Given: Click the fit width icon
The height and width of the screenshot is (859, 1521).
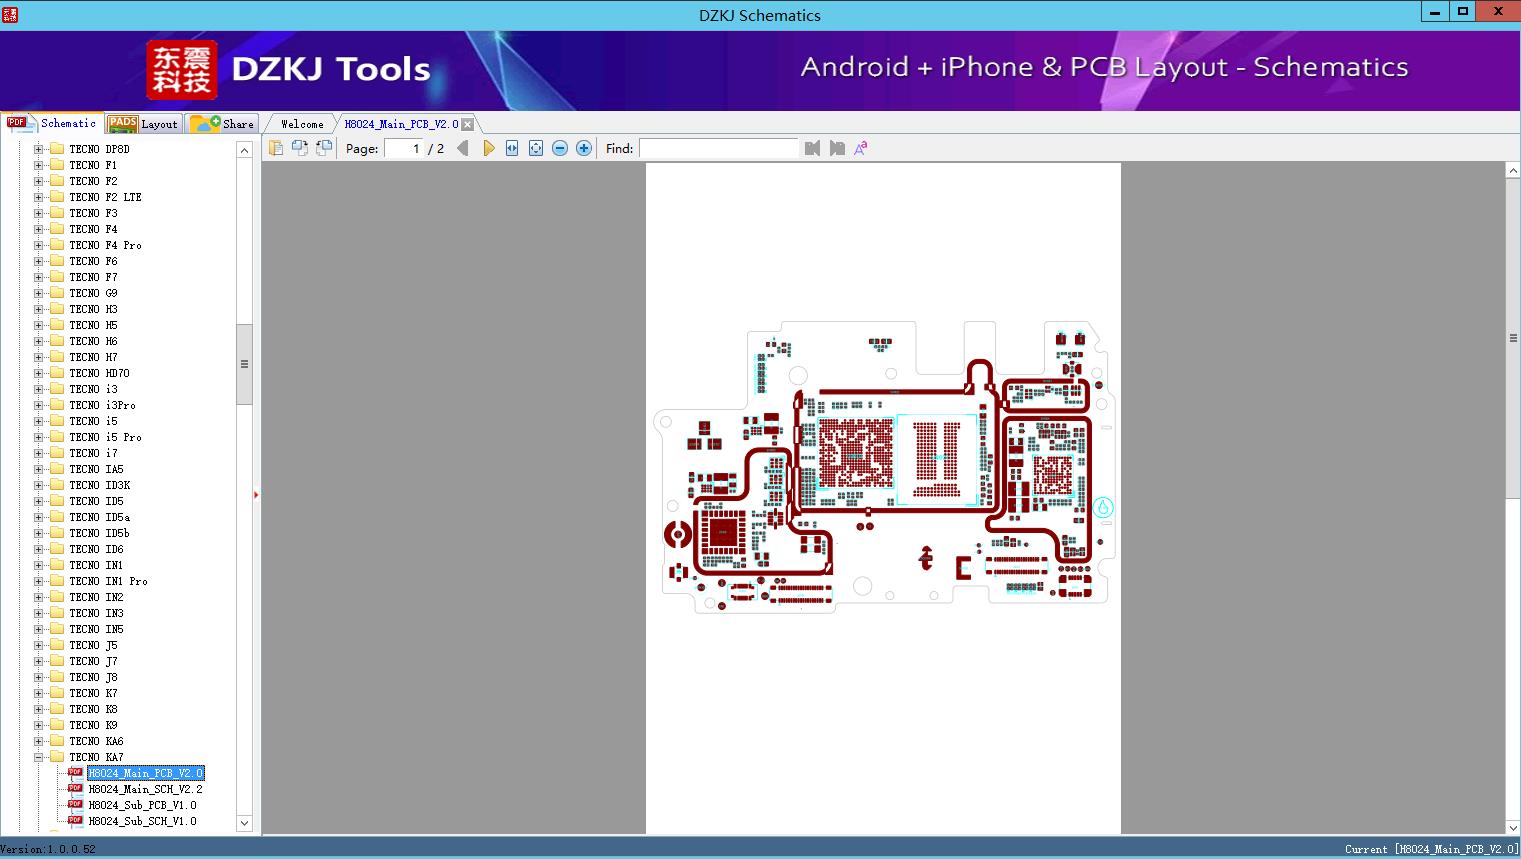Looking at the screenshot, I should pyautogui.click(x=512, y=148).
